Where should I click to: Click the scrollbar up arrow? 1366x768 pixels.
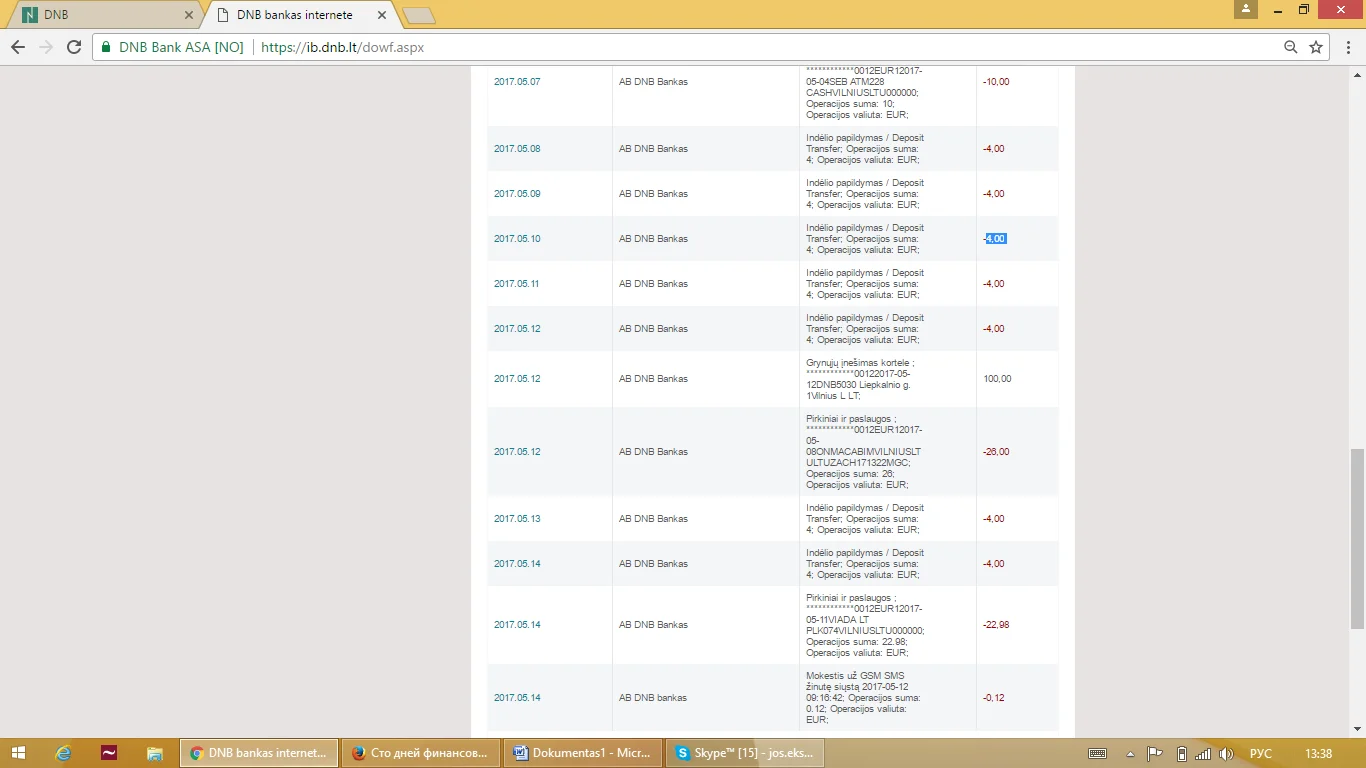pos(1357,75)
